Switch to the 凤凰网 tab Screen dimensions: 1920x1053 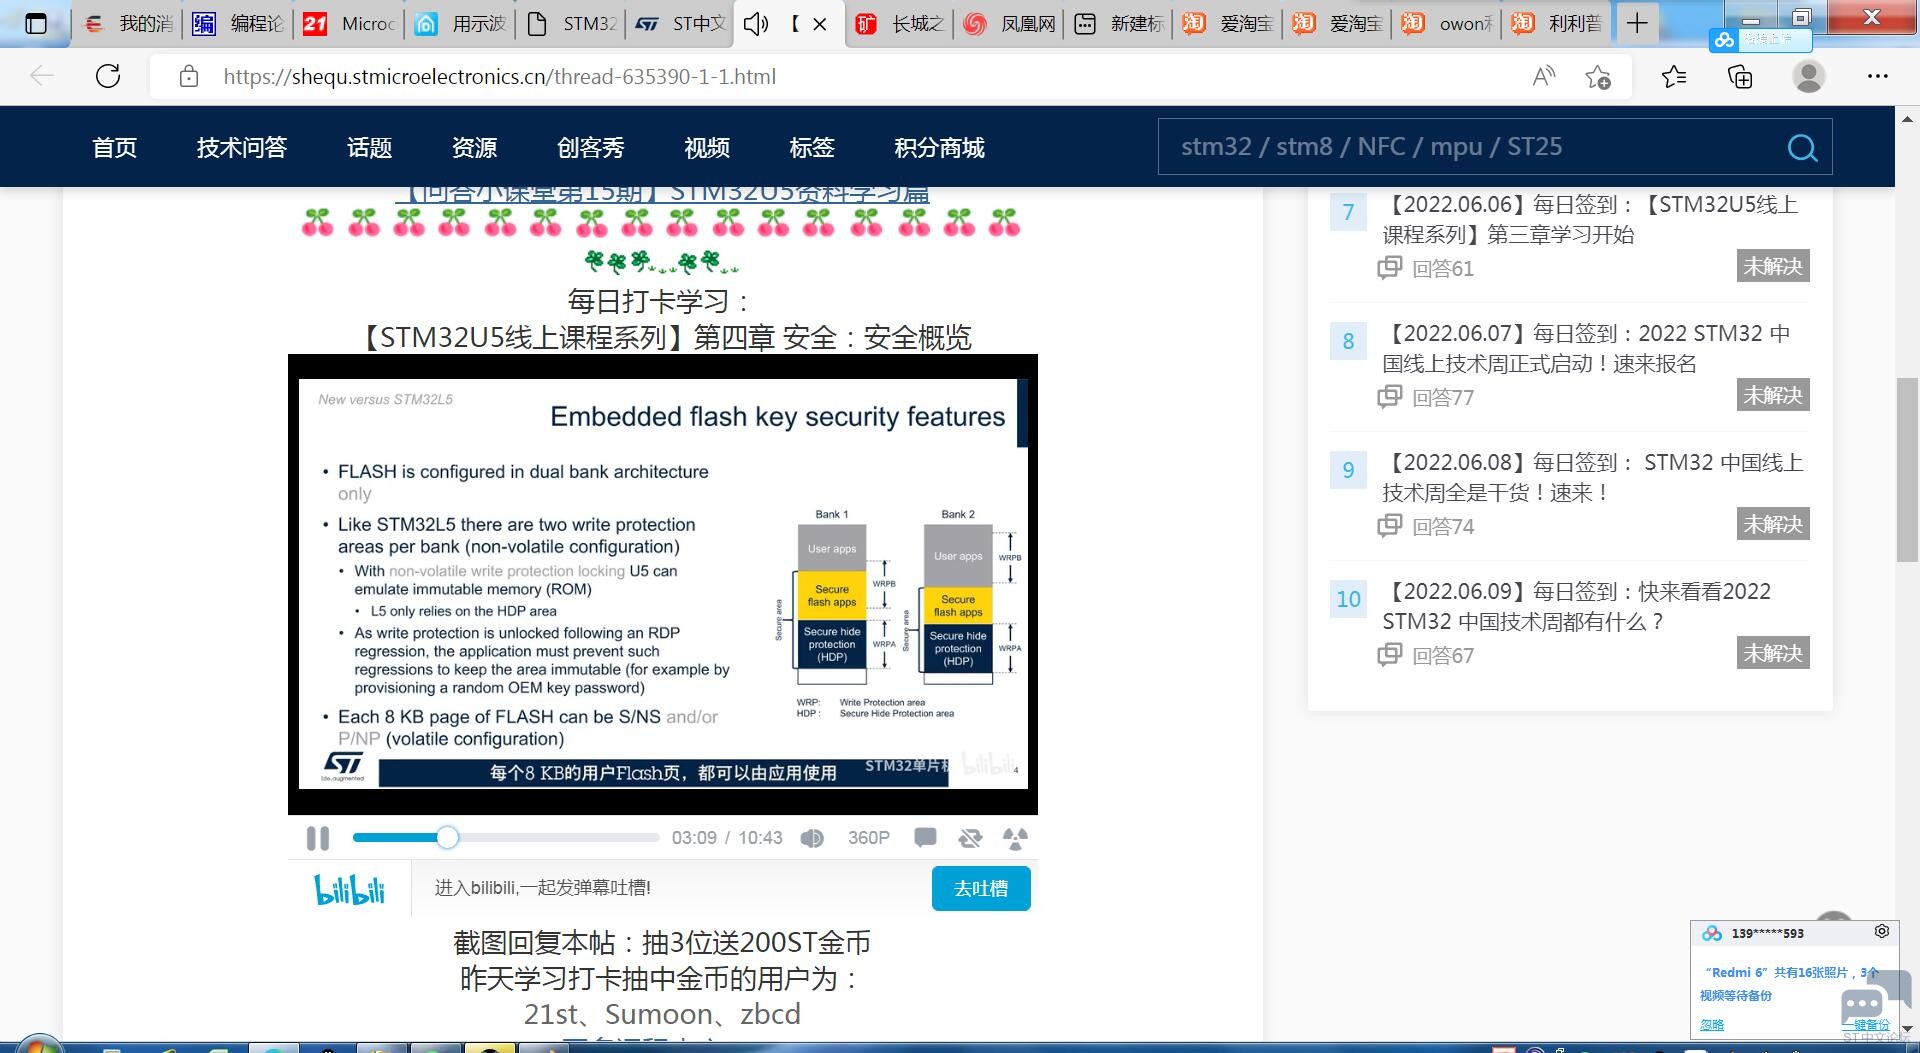point(1010,24)
